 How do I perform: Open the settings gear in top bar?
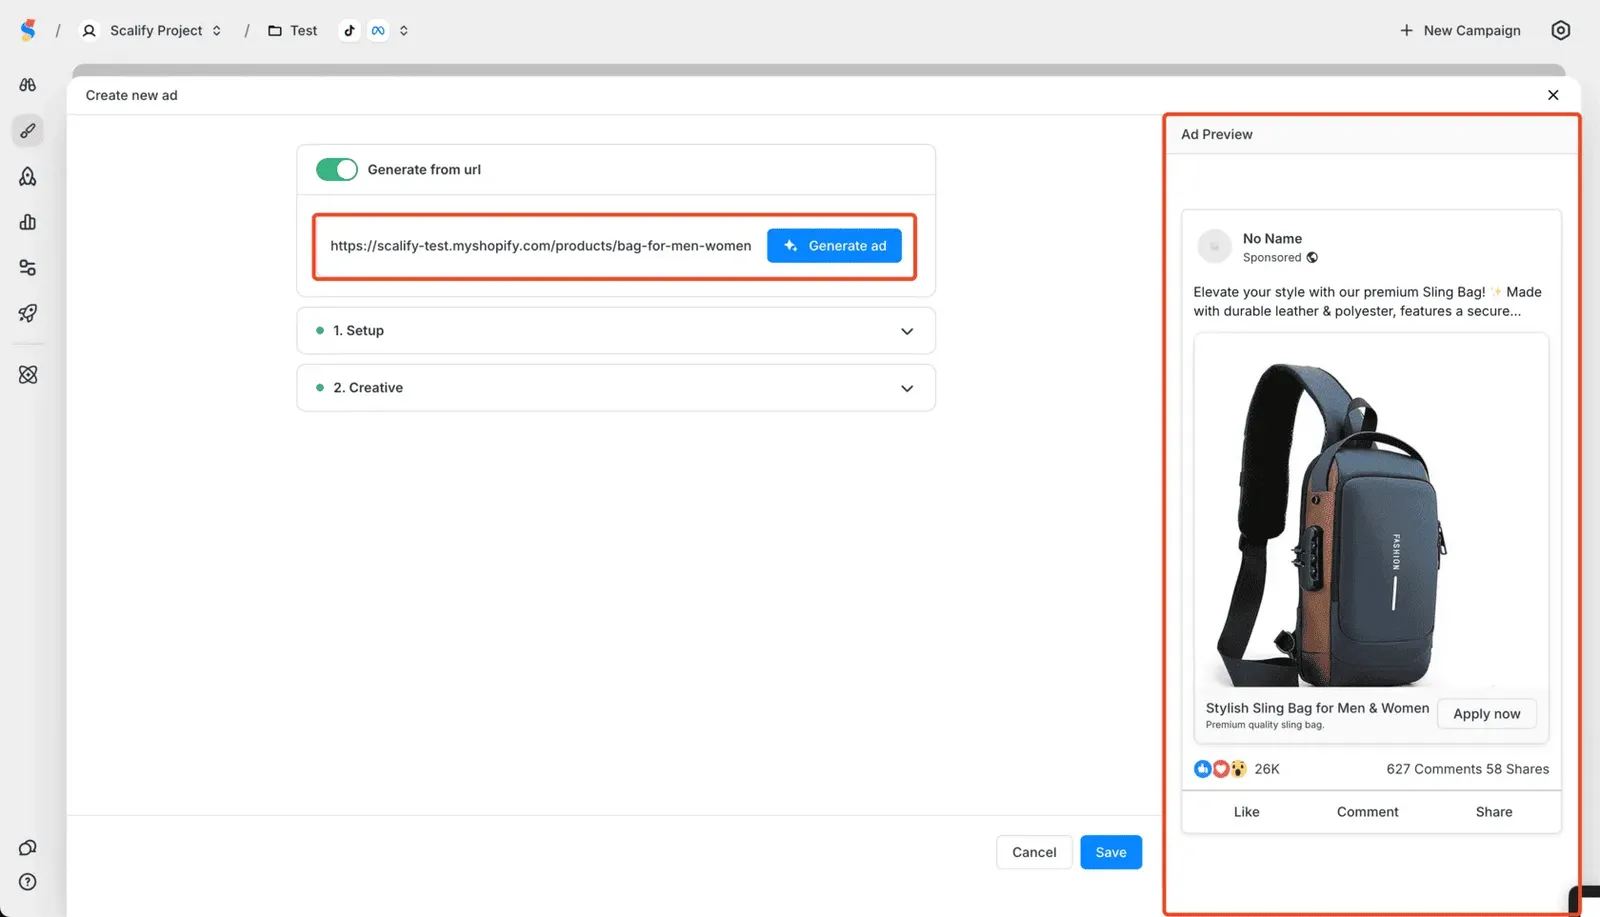pyautogui.click(x=1560, y=30)
